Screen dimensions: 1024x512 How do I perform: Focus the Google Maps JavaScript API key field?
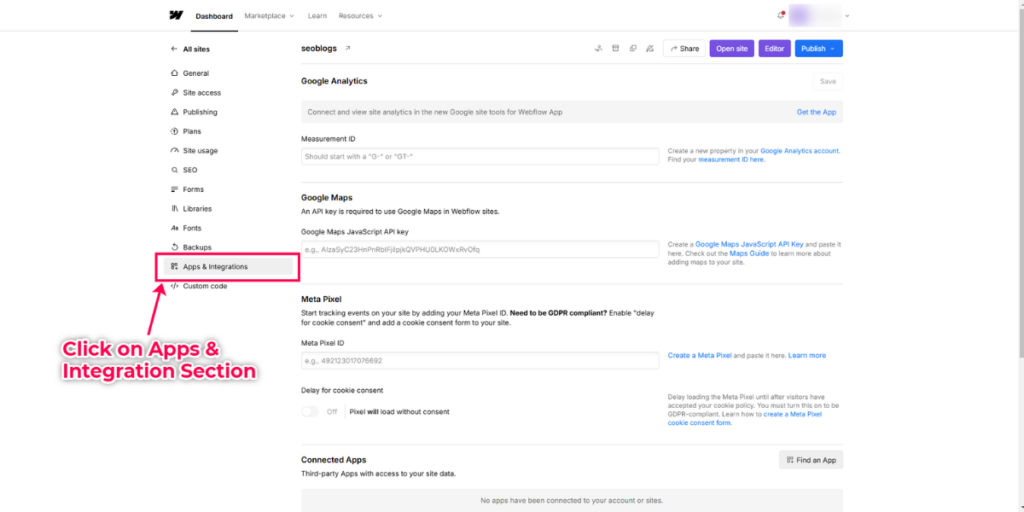480,249
